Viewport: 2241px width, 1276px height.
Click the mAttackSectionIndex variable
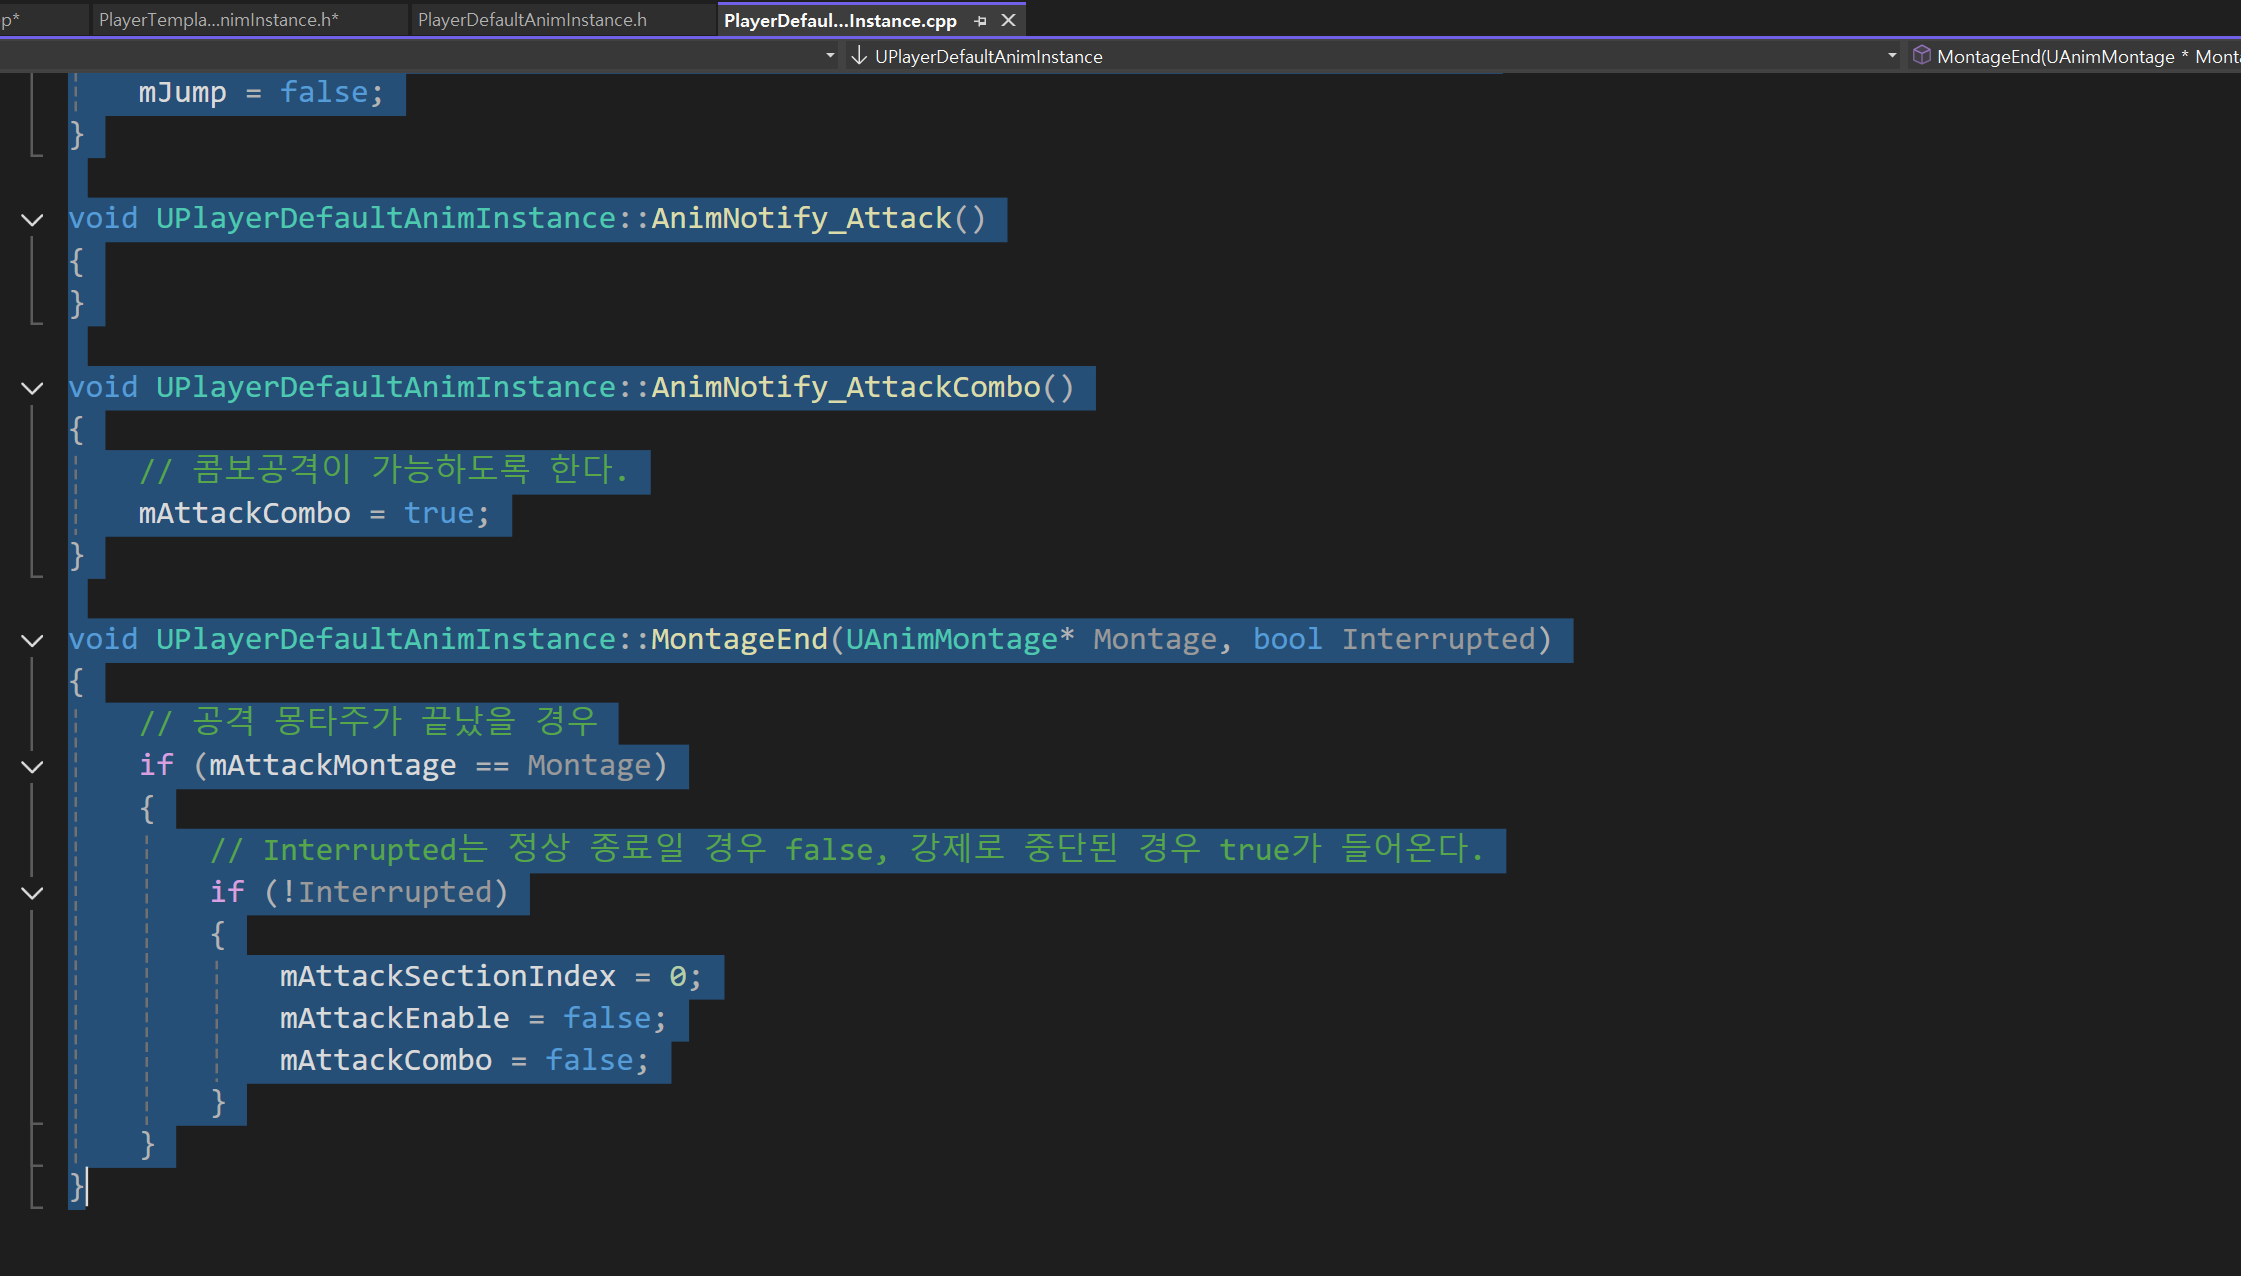click(x=447, y=976)
